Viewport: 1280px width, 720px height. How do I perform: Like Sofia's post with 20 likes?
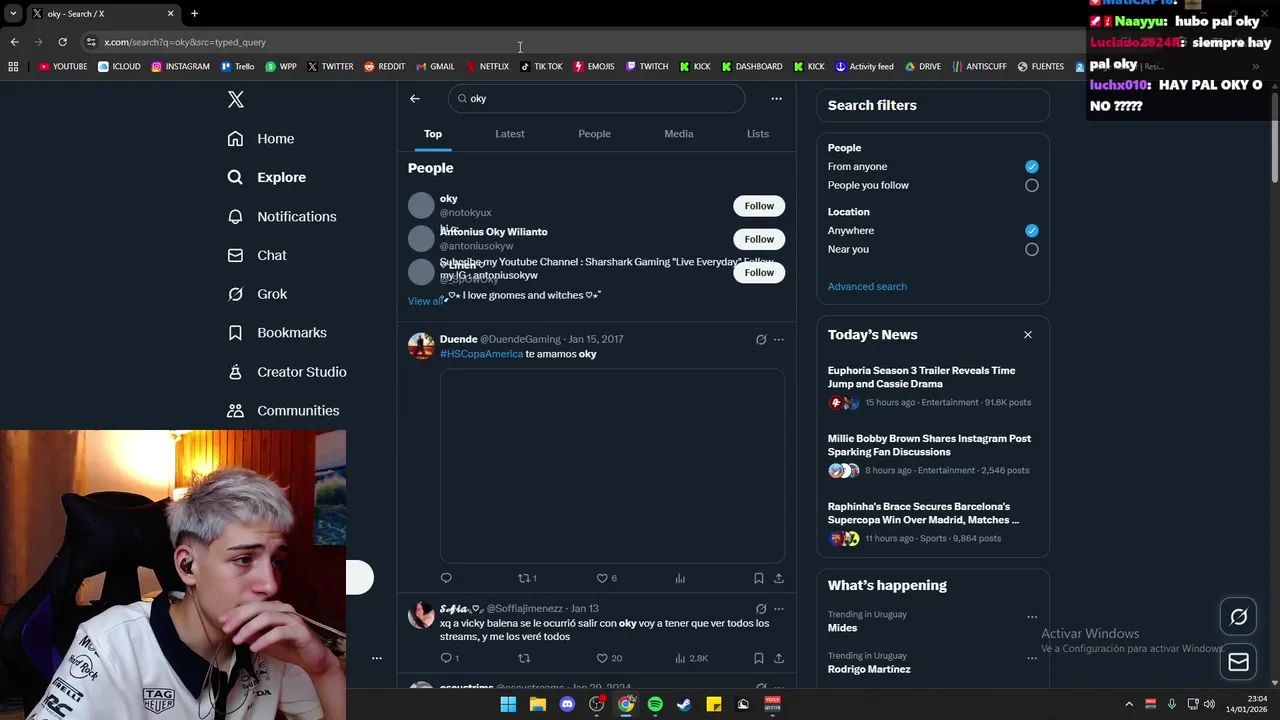[x=609, y=658]
